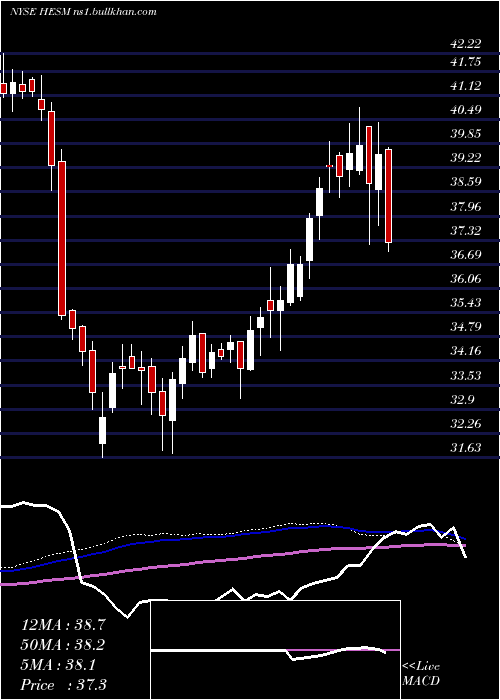Select the 35.43 price axis label
The height and width of the screenshot is (700, 500).
click(x=466, y=303)
